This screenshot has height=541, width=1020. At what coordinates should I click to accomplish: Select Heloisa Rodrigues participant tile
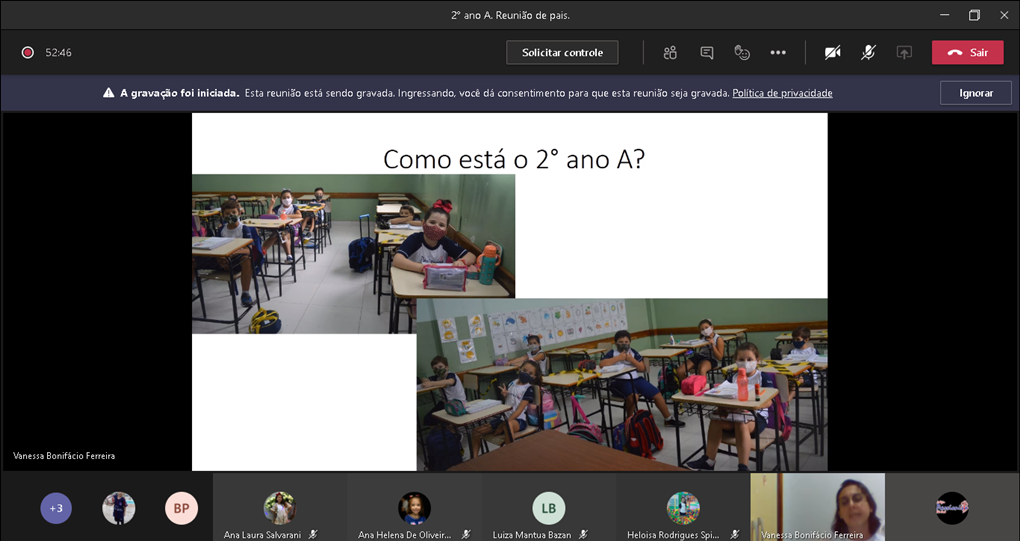click(683, 508)
